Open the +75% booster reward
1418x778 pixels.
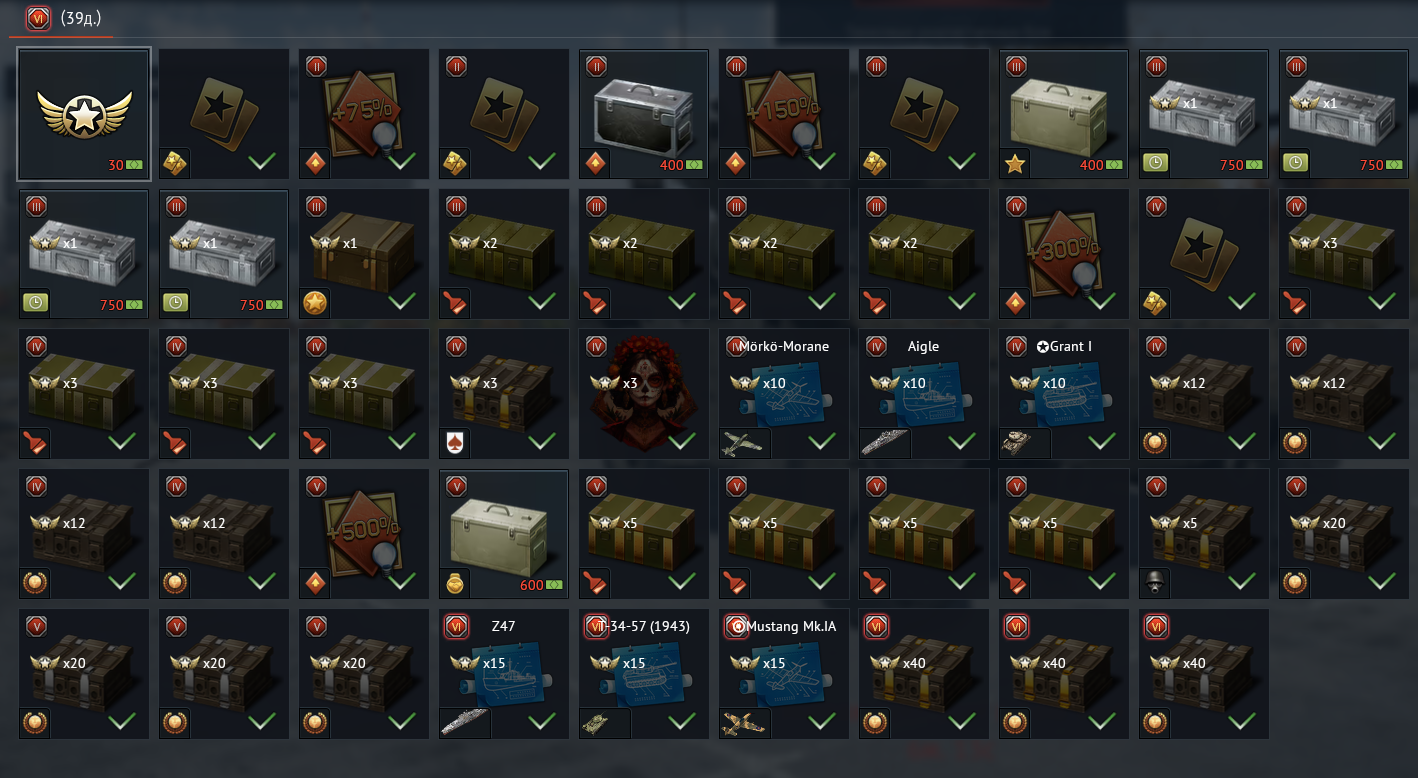pos(364,114)
